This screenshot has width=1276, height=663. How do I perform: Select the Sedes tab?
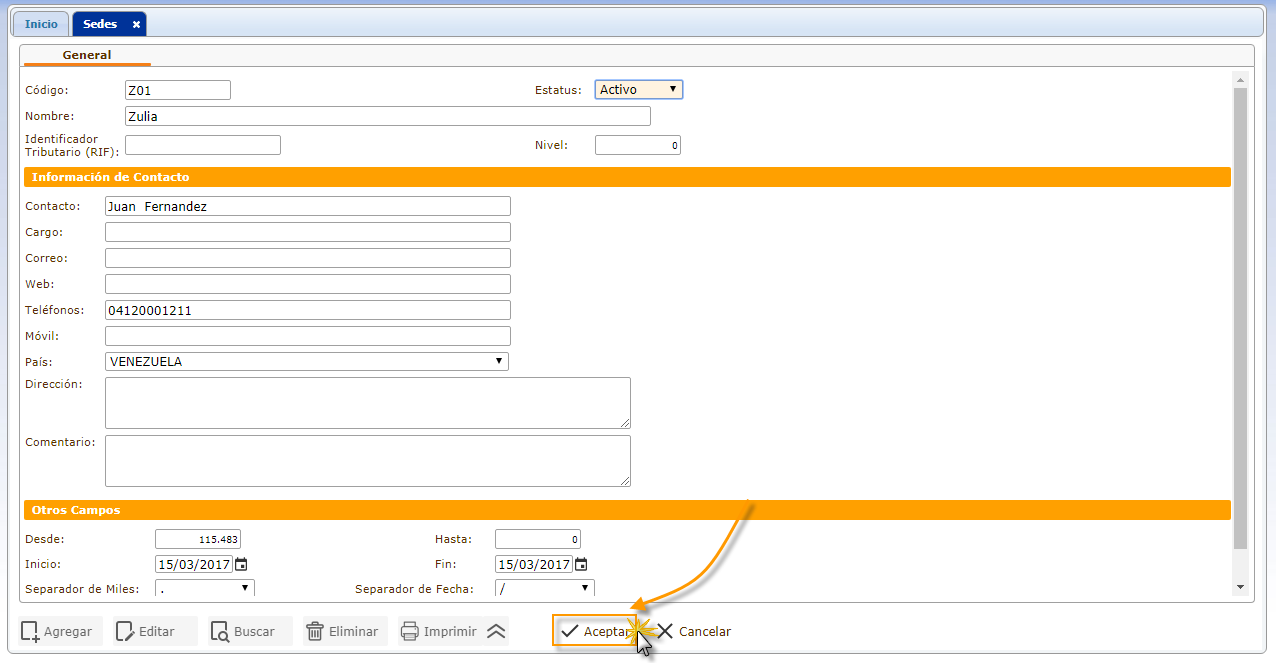(x=100, y=24)
